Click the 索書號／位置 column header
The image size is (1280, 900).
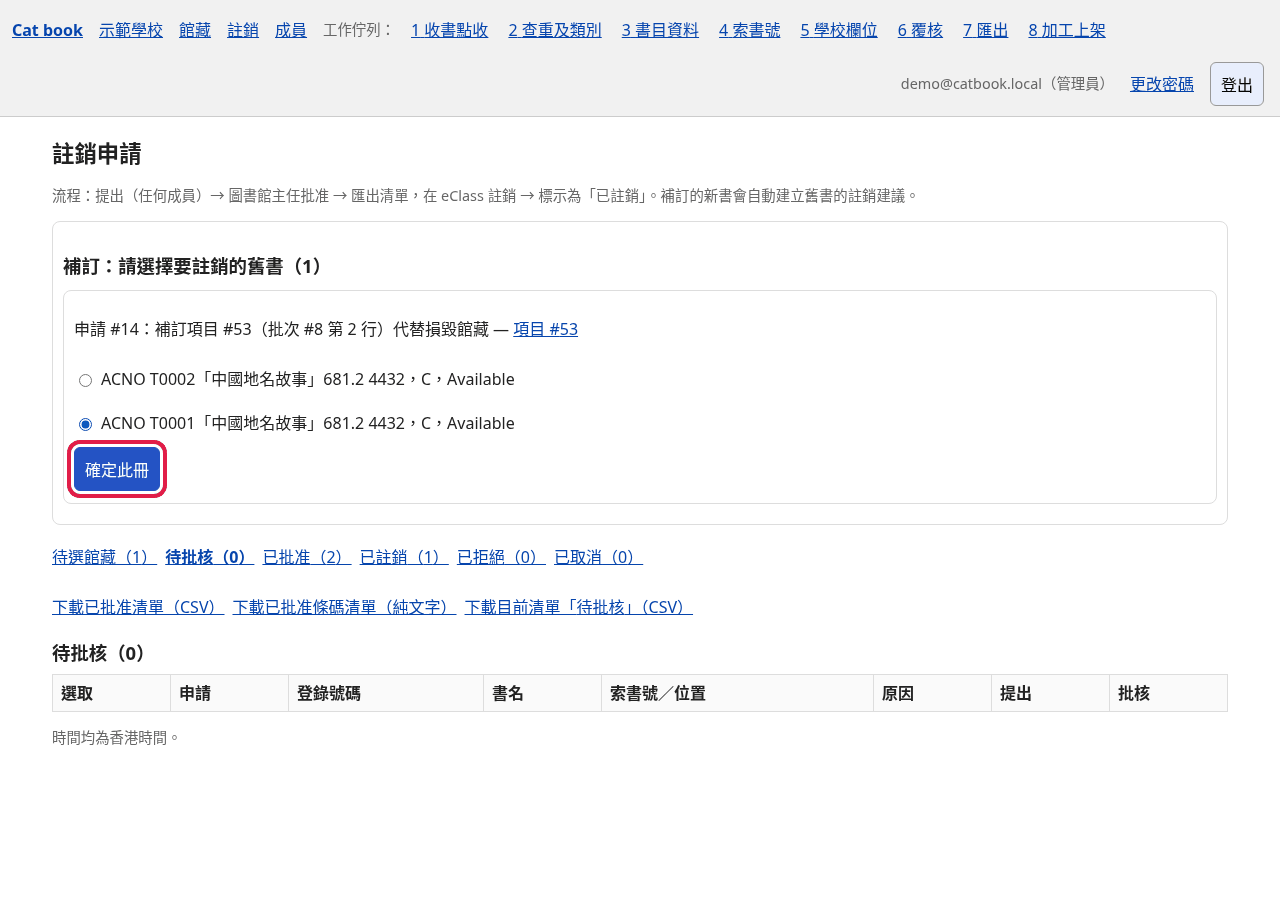[x=737, y=693]
